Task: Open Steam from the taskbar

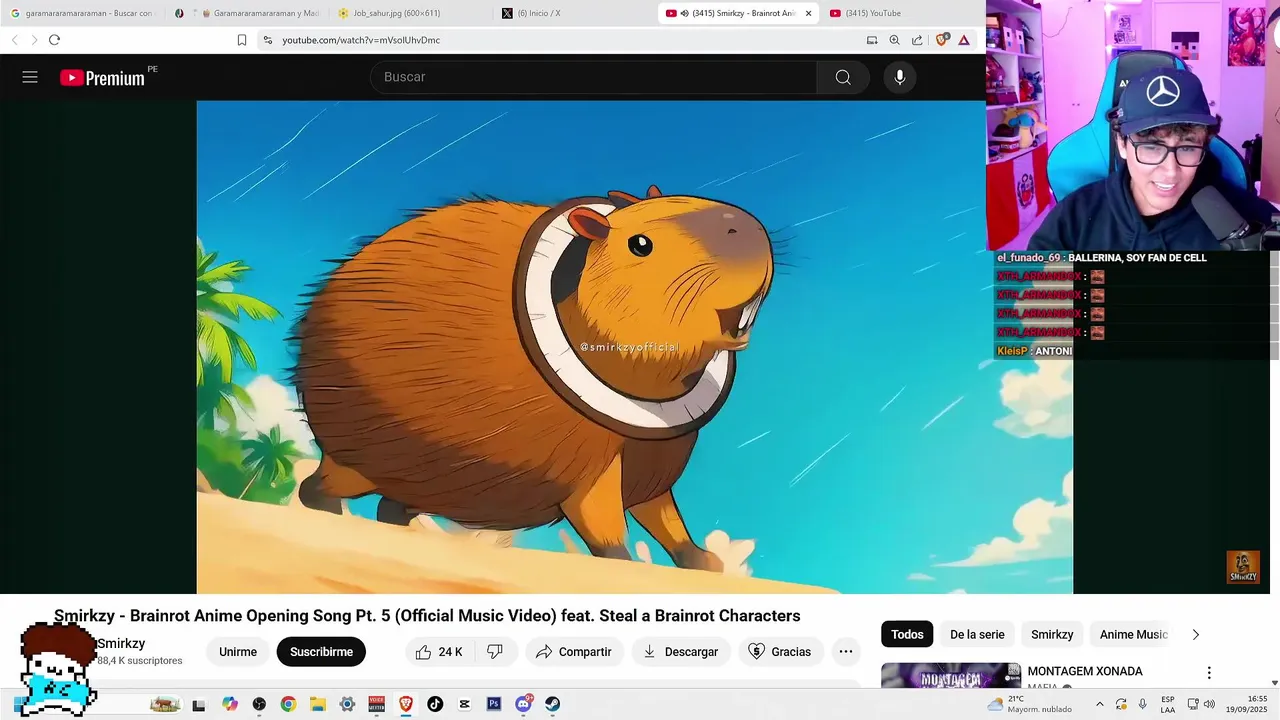Action: point(552,704)
